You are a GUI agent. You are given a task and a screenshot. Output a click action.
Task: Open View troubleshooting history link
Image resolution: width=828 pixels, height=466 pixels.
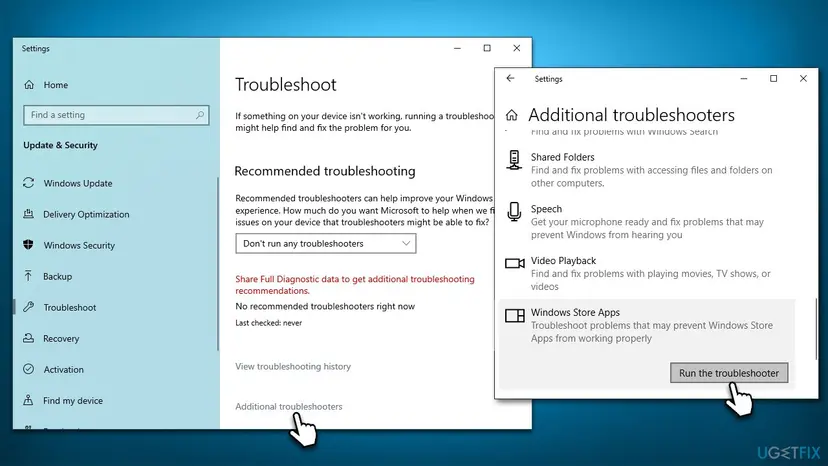[293, 366]
